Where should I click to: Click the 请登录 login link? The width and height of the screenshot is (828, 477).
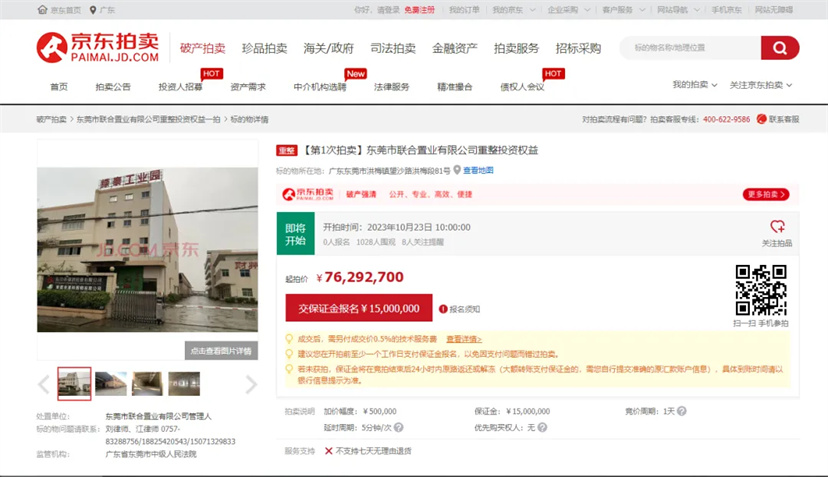click(x=388, y=10)
